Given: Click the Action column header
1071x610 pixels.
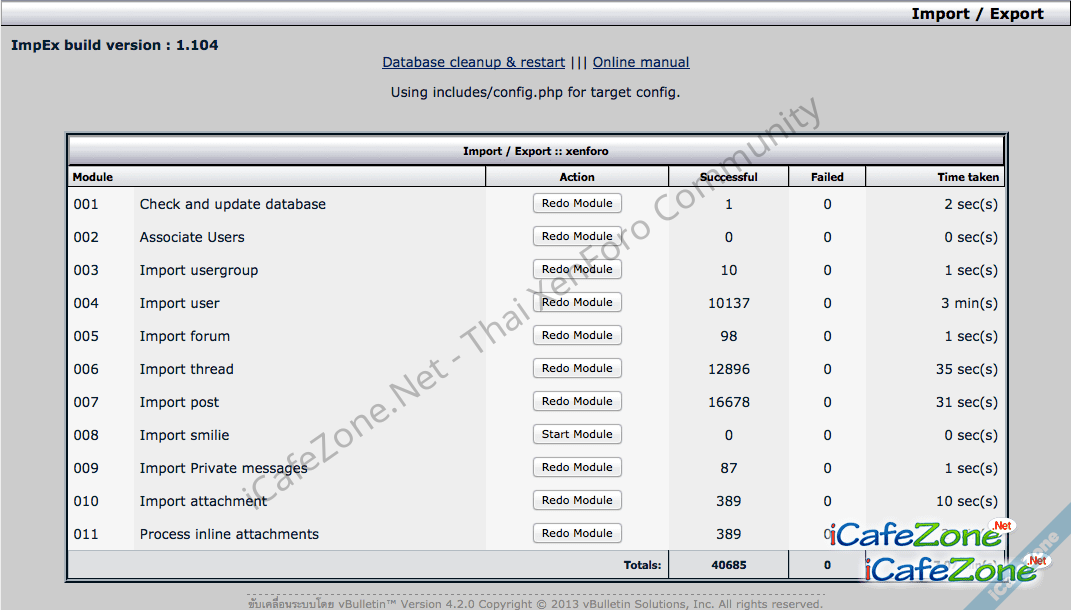Looking at the screenshot, I should pyautogui.click(x=577, y=177).
